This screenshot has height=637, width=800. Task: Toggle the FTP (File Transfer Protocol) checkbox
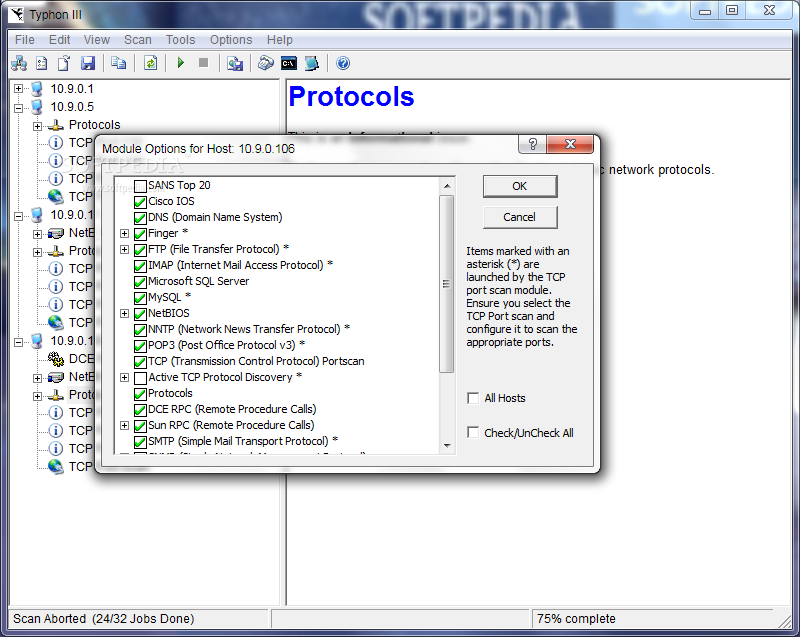click(140, 250)
